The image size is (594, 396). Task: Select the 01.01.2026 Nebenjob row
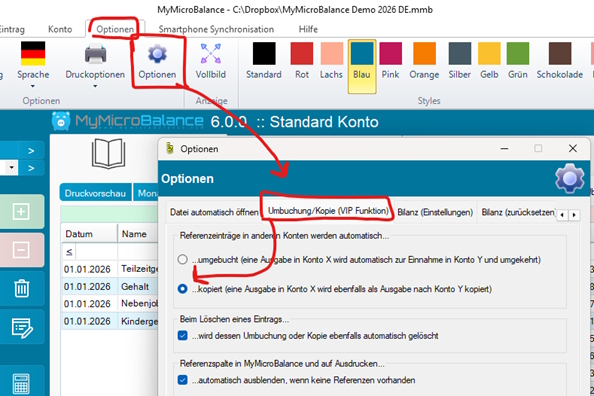click(110, 304)
